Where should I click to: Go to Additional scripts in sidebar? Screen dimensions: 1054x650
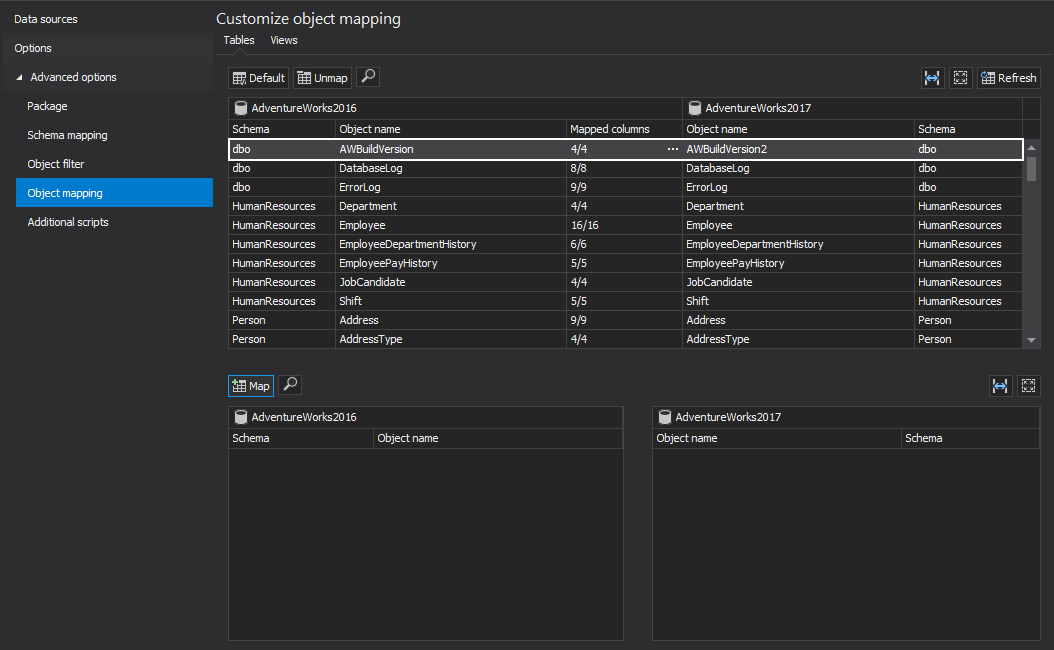coord(68,222)
